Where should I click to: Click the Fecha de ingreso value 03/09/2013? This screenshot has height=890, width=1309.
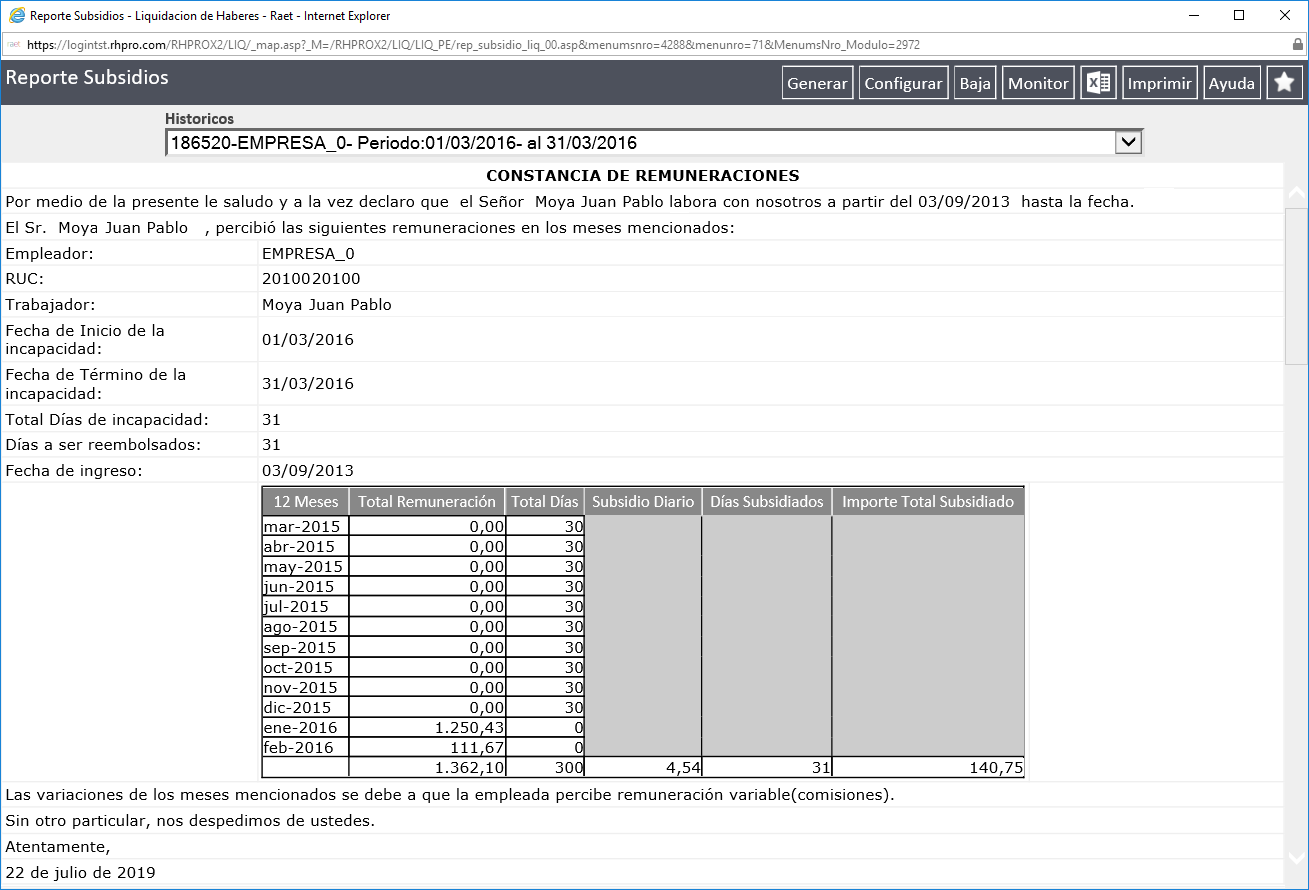click(307, 471)
